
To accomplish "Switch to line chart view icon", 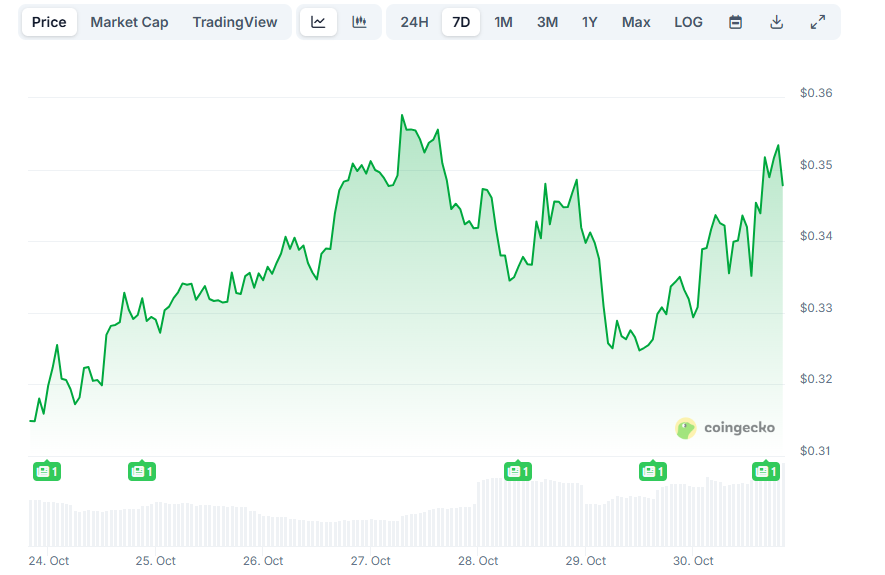I will pos(318,22).
